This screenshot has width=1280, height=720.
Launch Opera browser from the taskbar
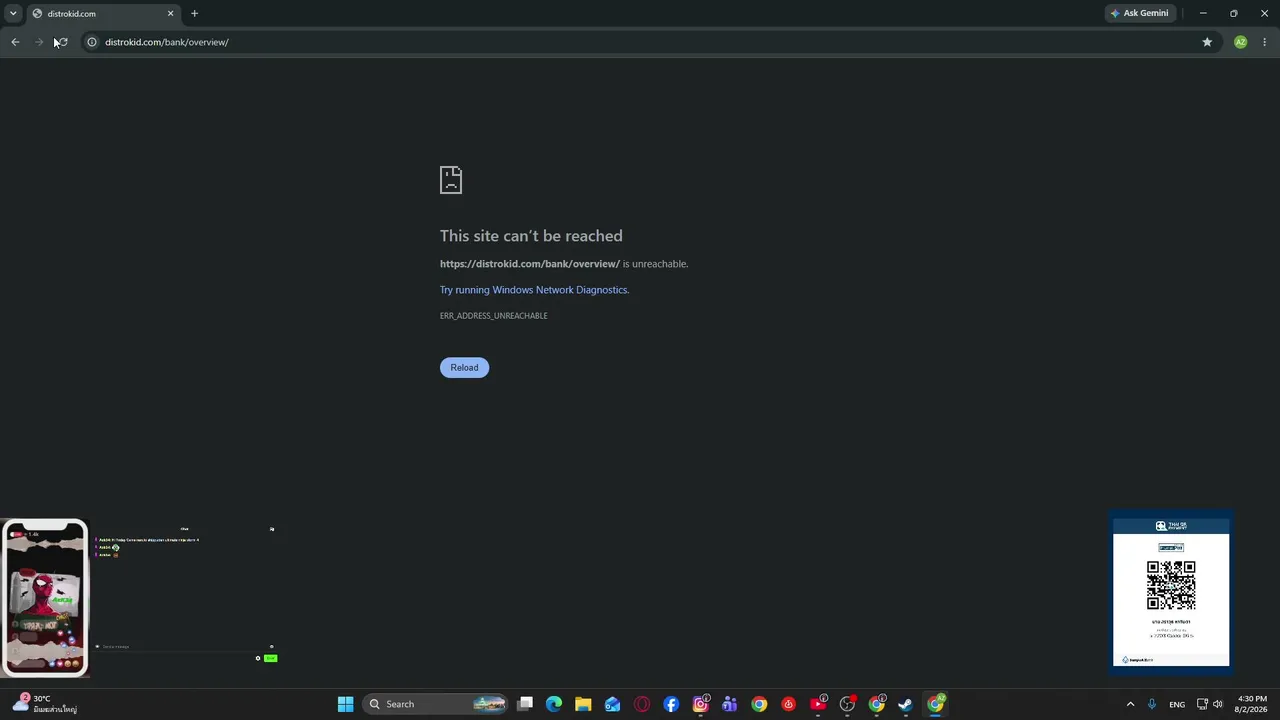[642, 704]
